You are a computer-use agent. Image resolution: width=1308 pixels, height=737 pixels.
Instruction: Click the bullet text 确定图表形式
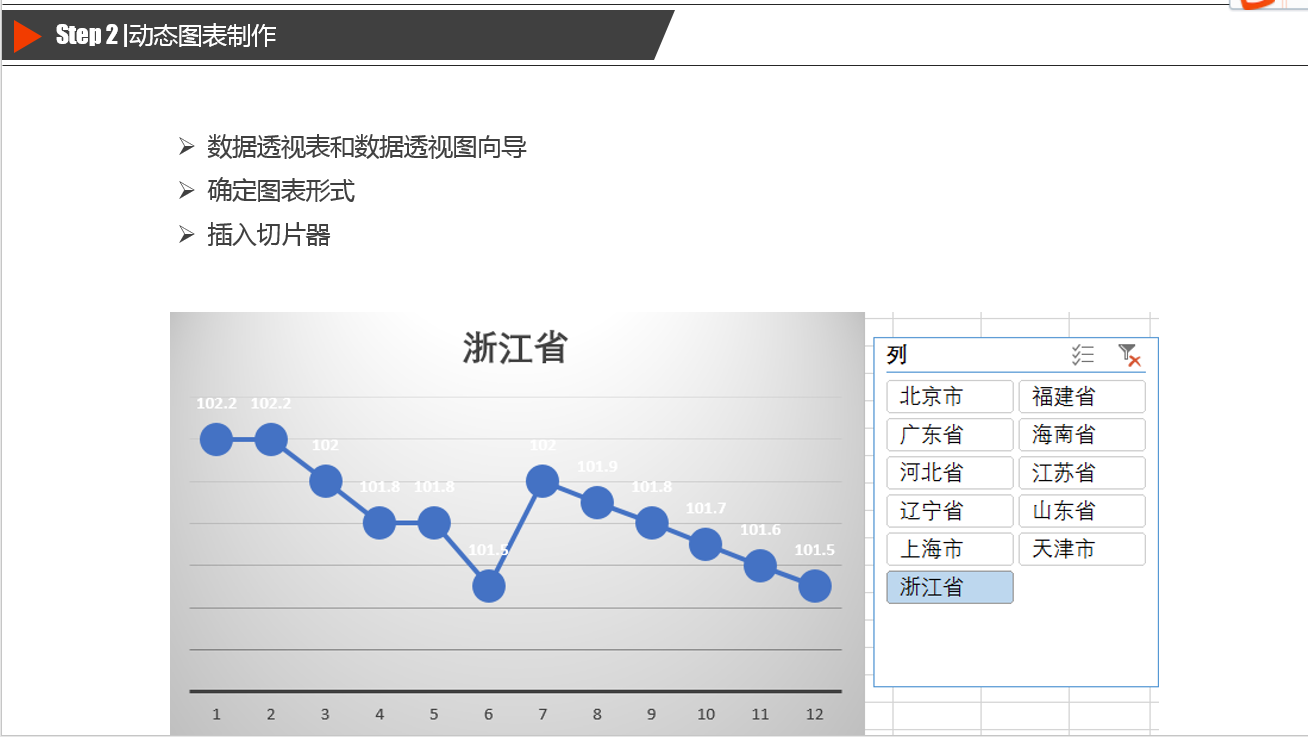click(281, 191)
